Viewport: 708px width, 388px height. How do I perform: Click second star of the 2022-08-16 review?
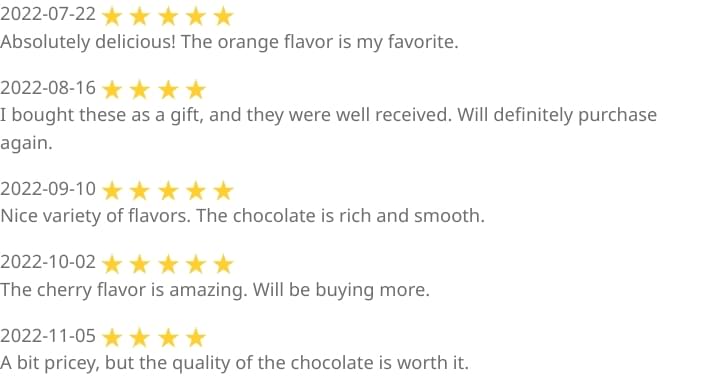[140, 90]
